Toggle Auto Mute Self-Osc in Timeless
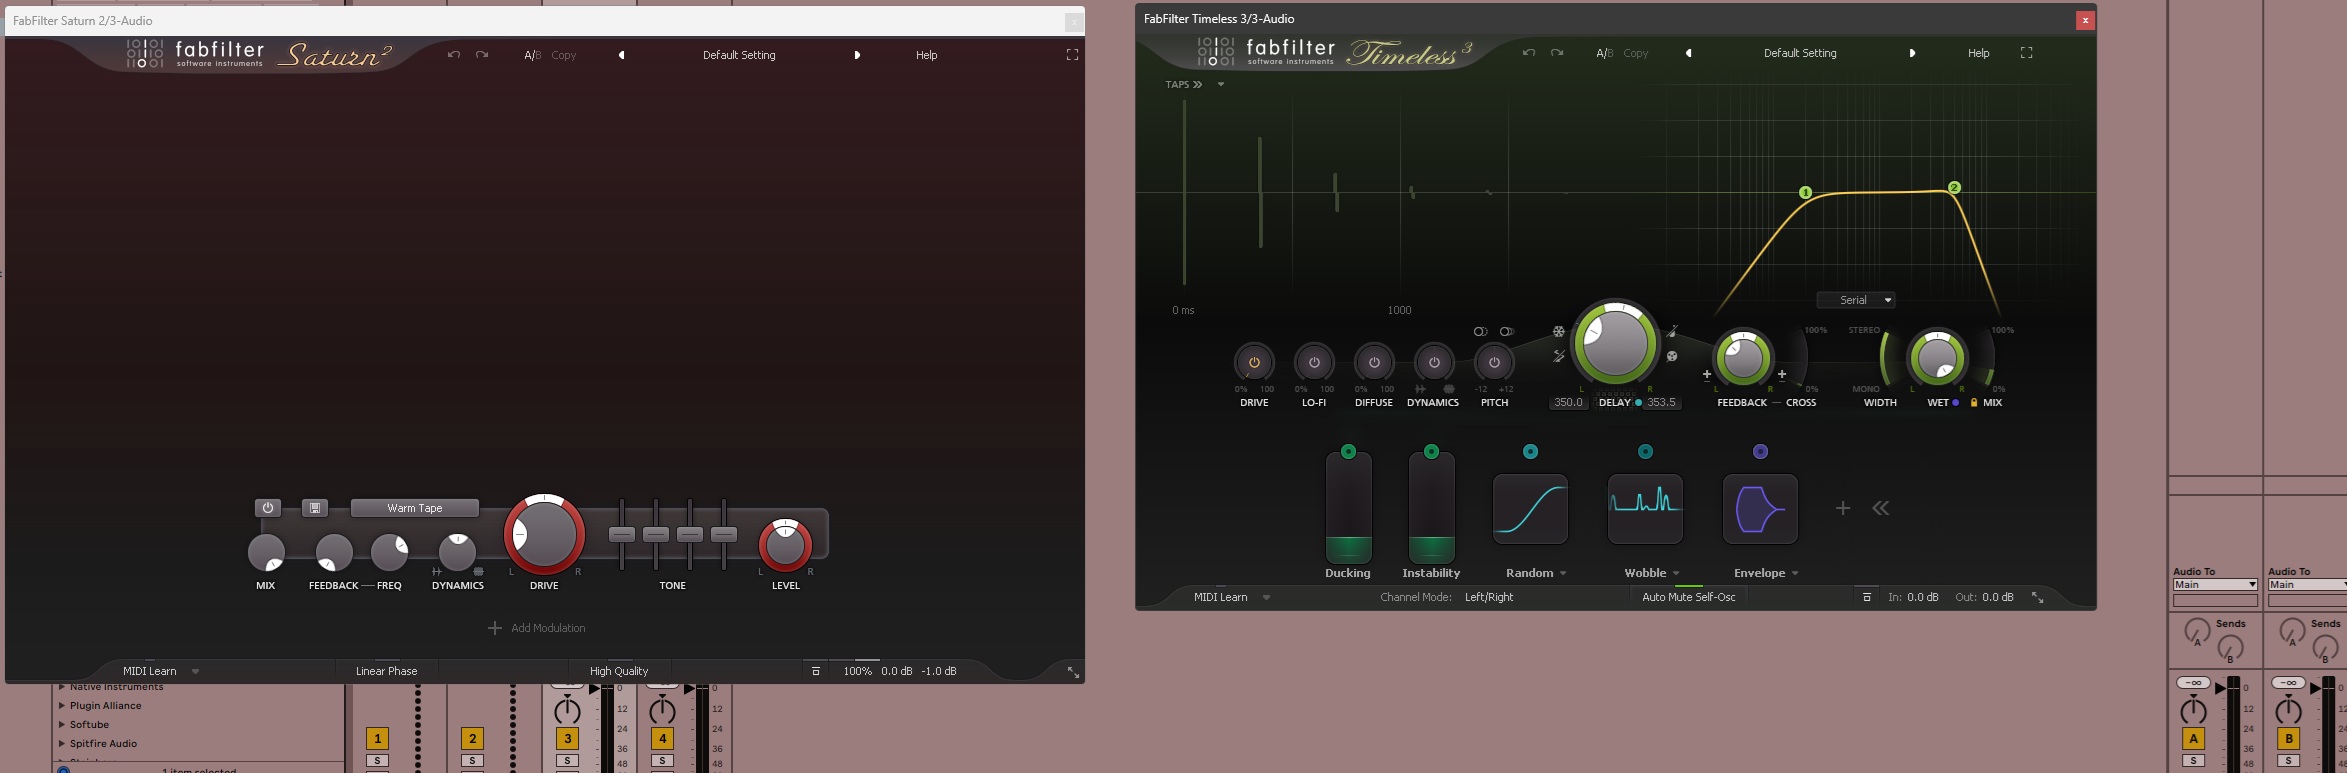Viewport: 2347px width, 773px height. pyautogui.click(x=1689, y=597)
